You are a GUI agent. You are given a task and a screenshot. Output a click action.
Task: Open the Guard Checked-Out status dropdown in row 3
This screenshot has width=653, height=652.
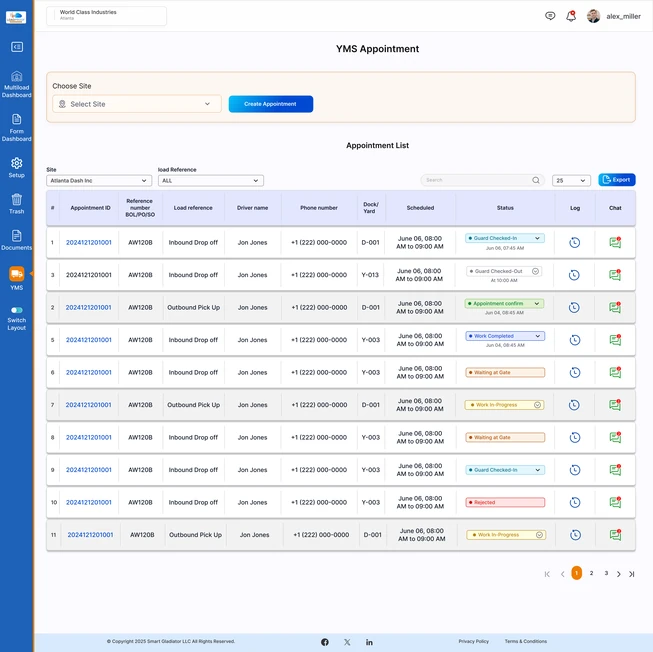tap(504, 271)
